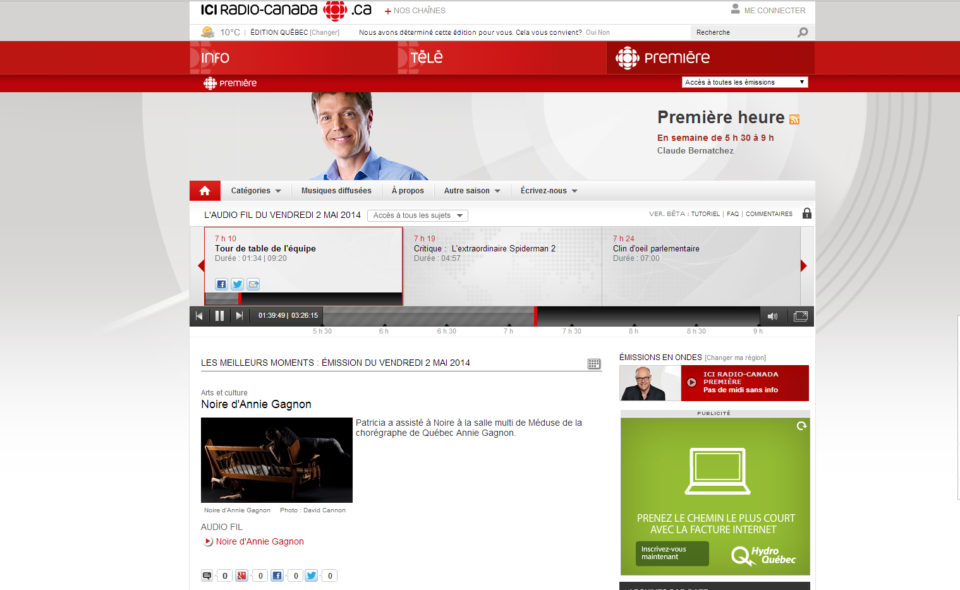This screenshot has width=960, height=590.
Task: Expand the 'Accès à tous les sujets' dropdown
Action: [x=417, y=215]
